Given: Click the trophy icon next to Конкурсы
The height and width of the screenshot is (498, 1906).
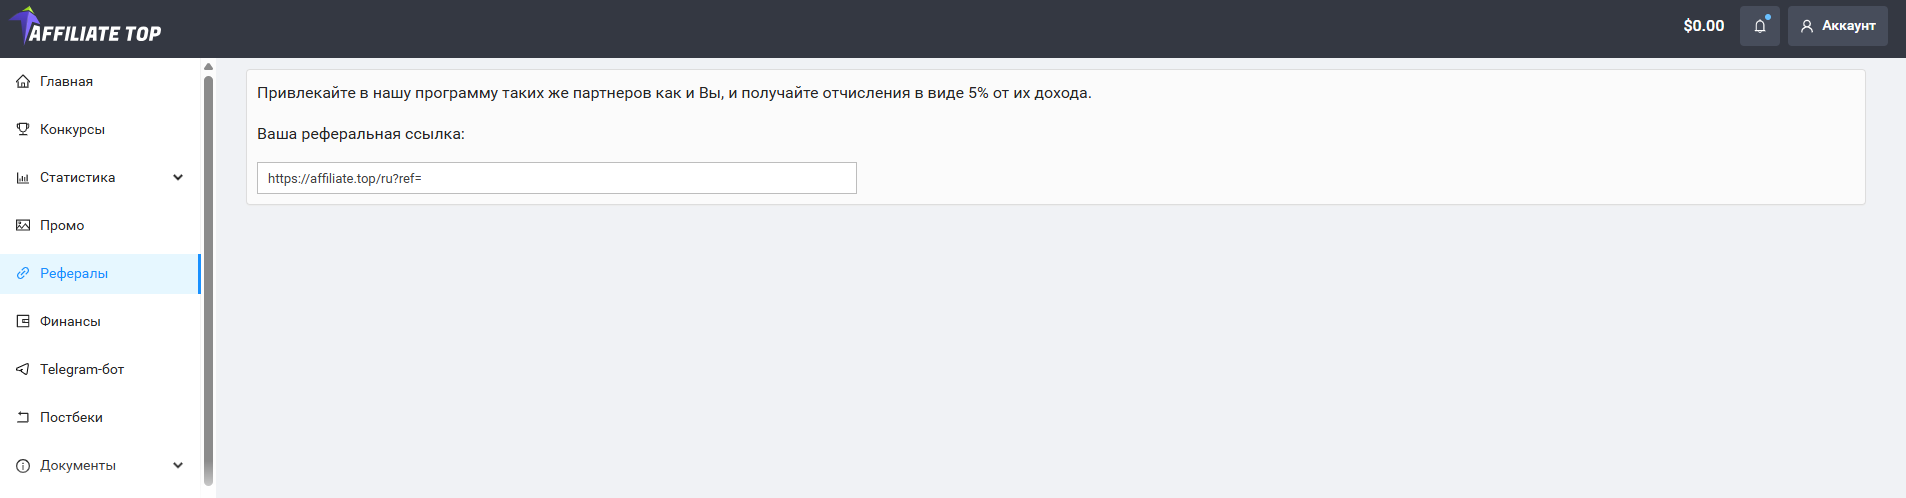Looking at the screenshot, I should coord(23,130).
